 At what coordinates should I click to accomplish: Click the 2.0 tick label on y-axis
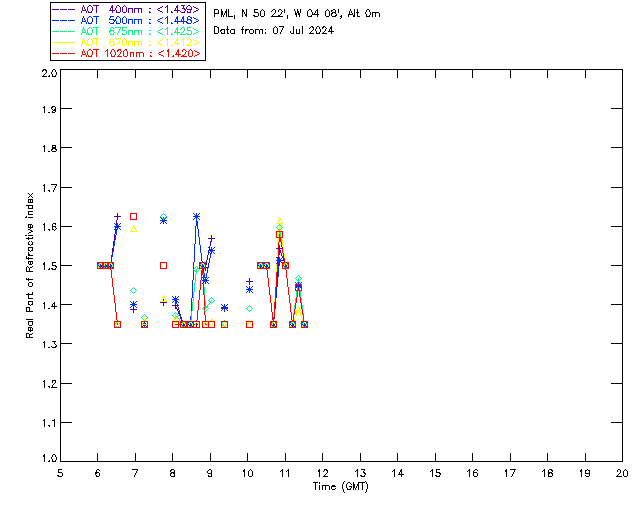pyautogui.click(x=49, y=75)
